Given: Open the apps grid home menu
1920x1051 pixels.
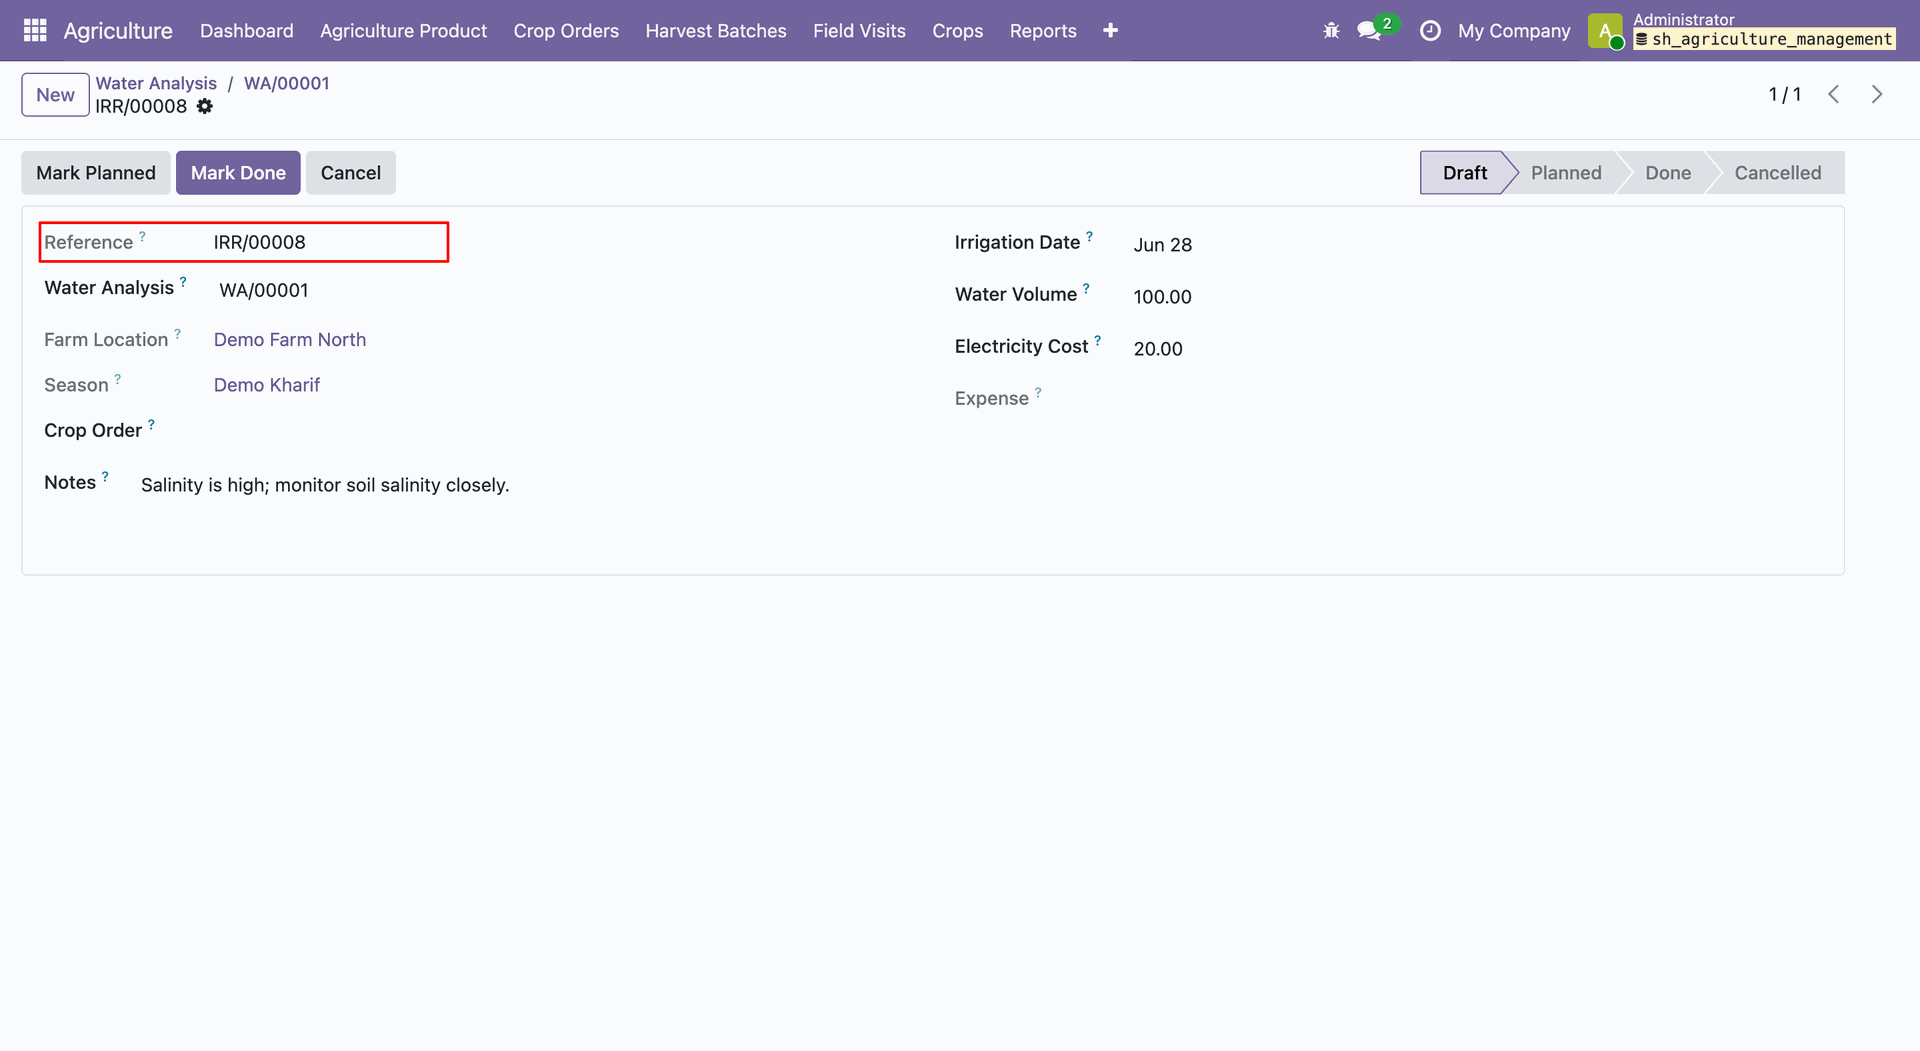Looking at the screenshot, I should [35, 31].
